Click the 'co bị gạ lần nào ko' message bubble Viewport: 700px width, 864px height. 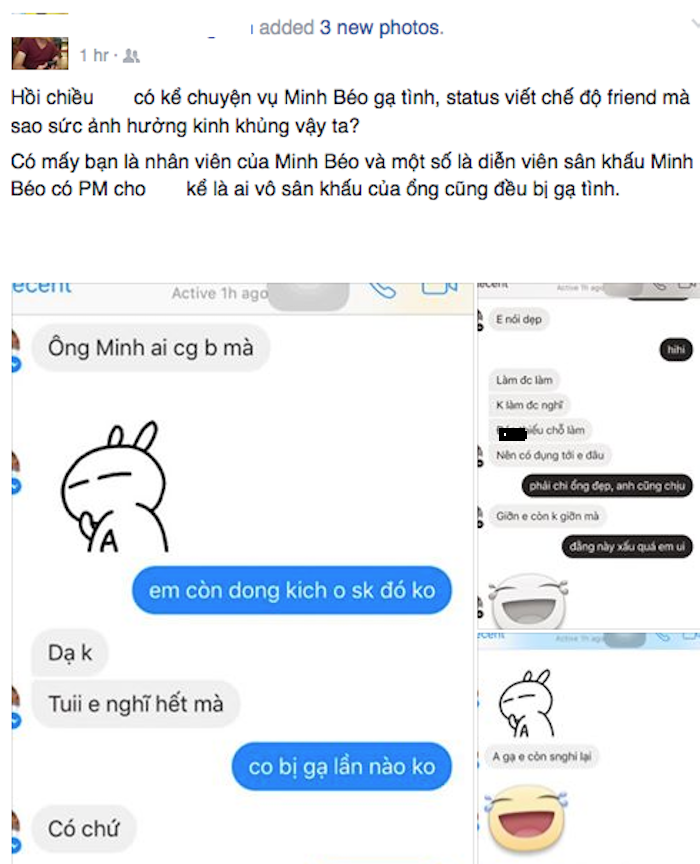click(342, 766)
